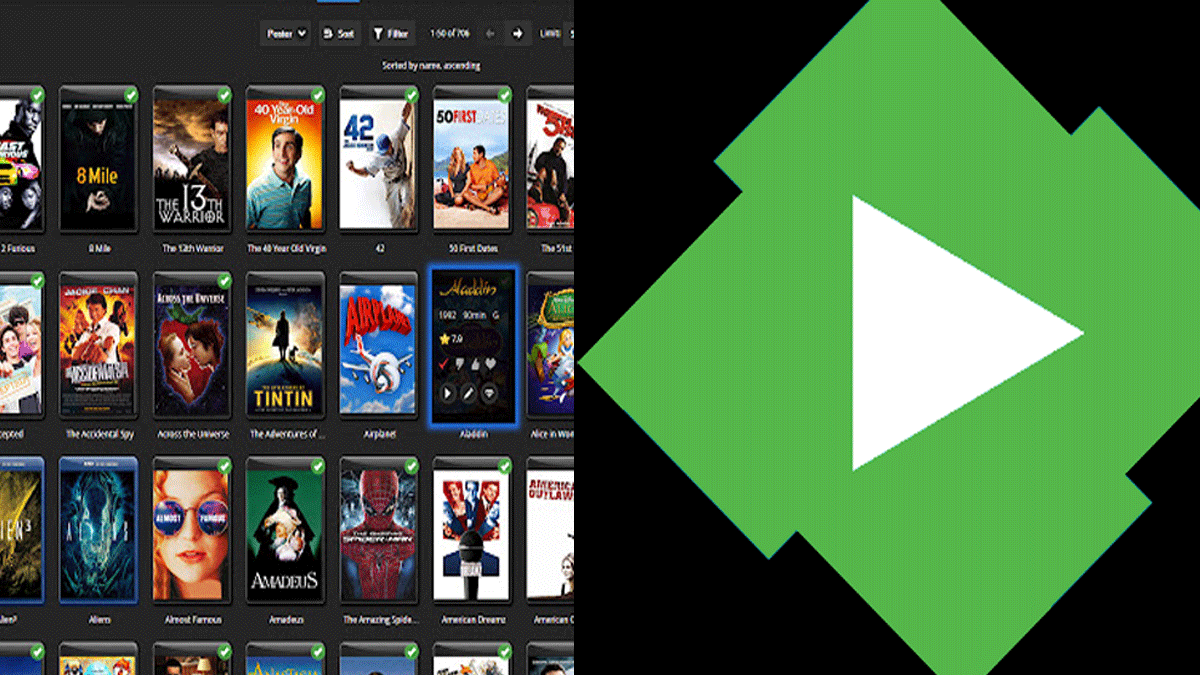Click the sync icon on Aladdin card
The height and width of the screenshot is (675, 1200).
[x=489, y=393]
